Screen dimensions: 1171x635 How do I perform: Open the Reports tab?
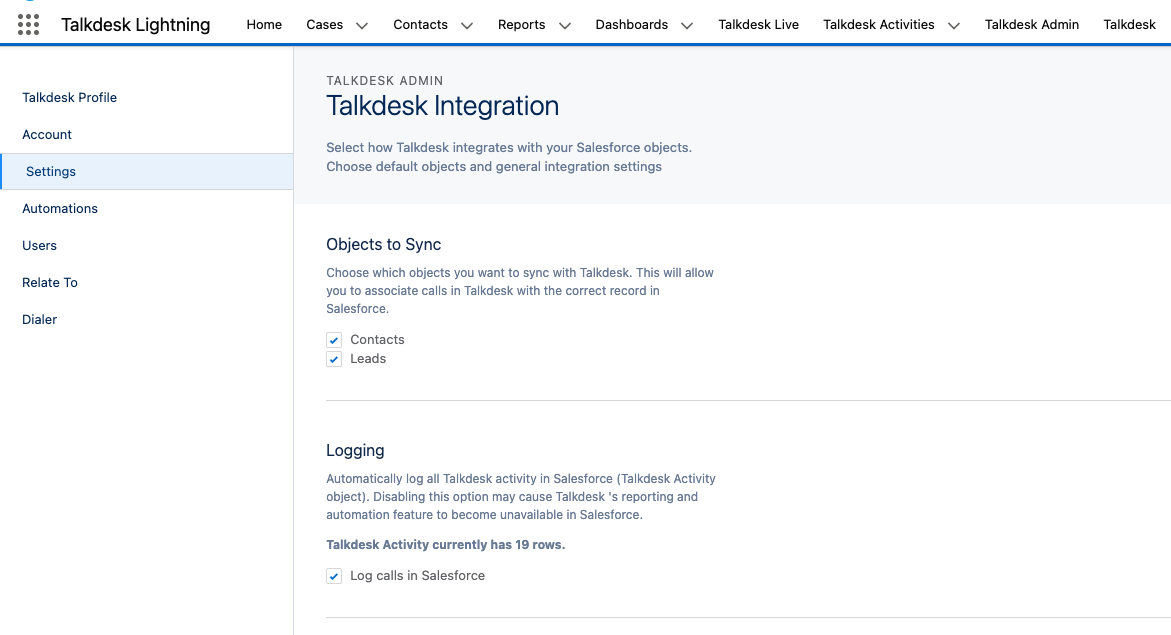click(x=521, y=25)
